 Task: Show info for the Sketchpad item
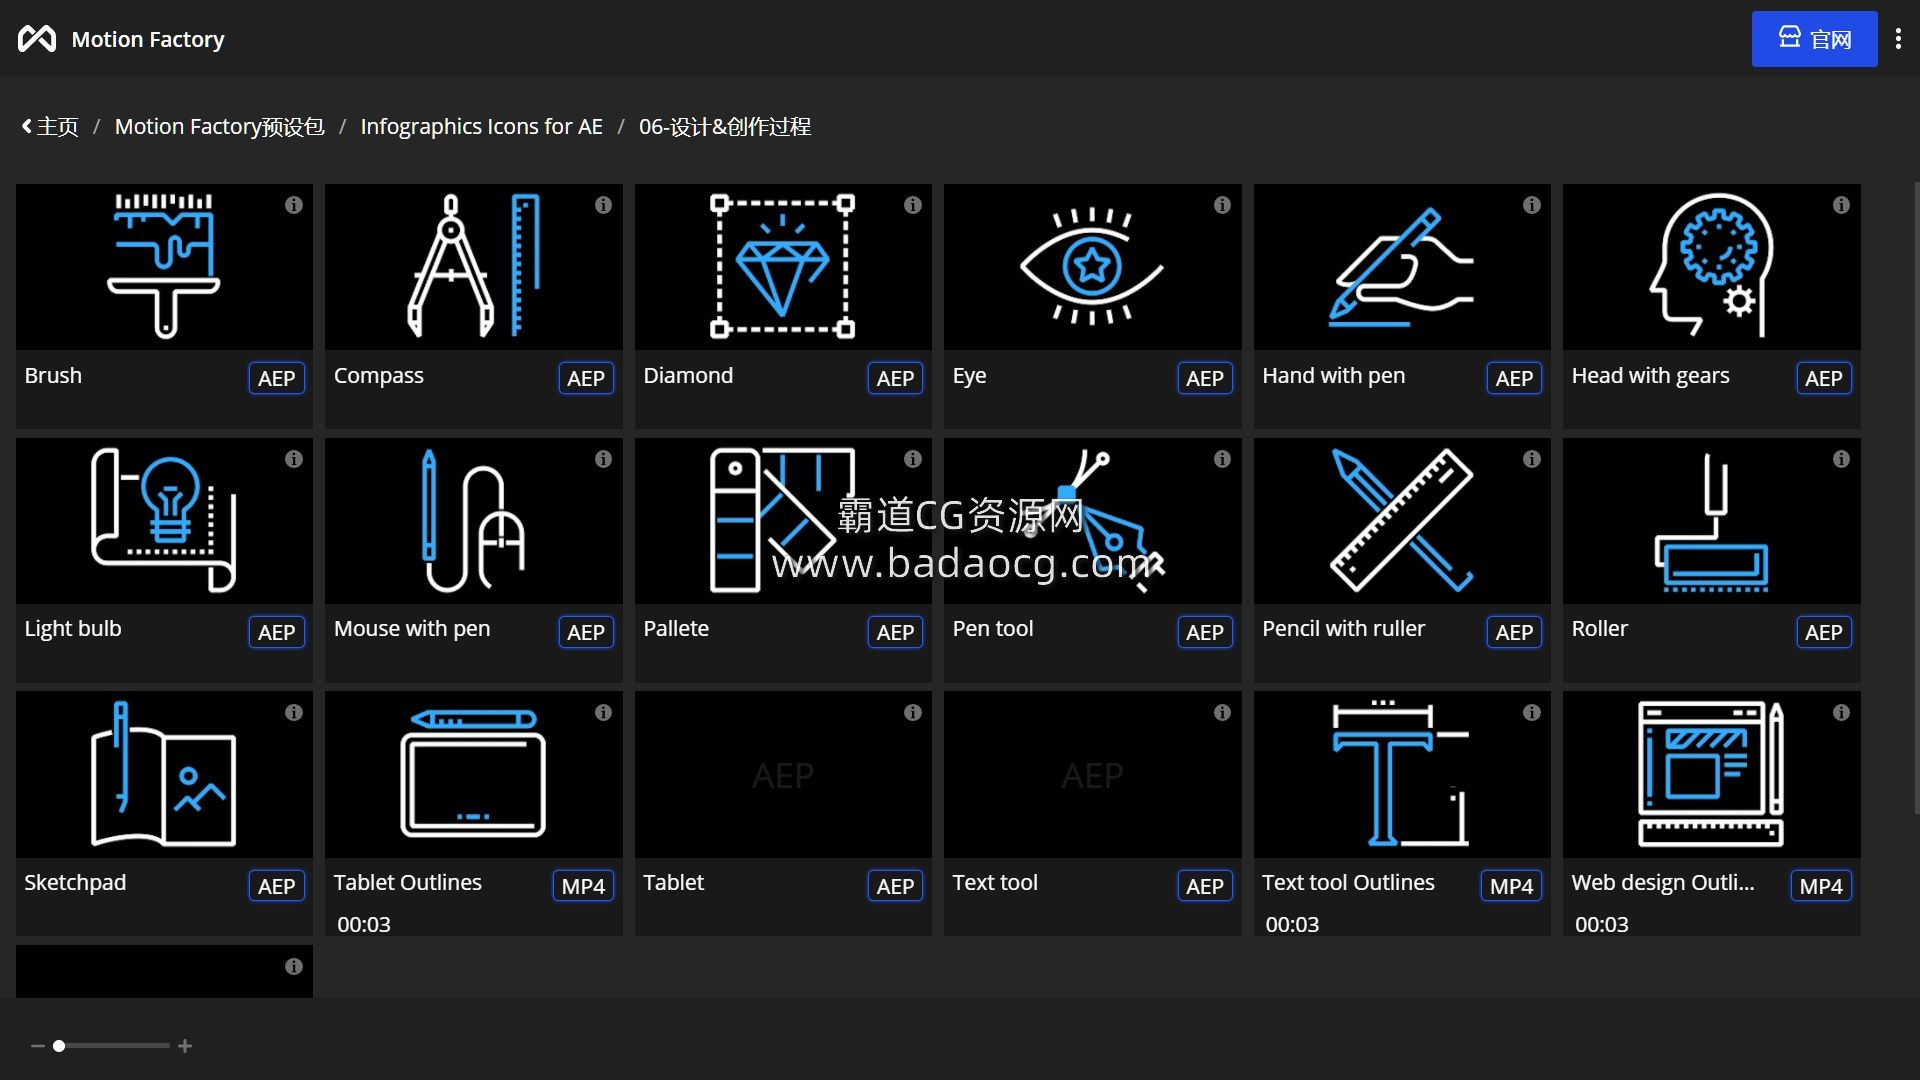(293, 712)
